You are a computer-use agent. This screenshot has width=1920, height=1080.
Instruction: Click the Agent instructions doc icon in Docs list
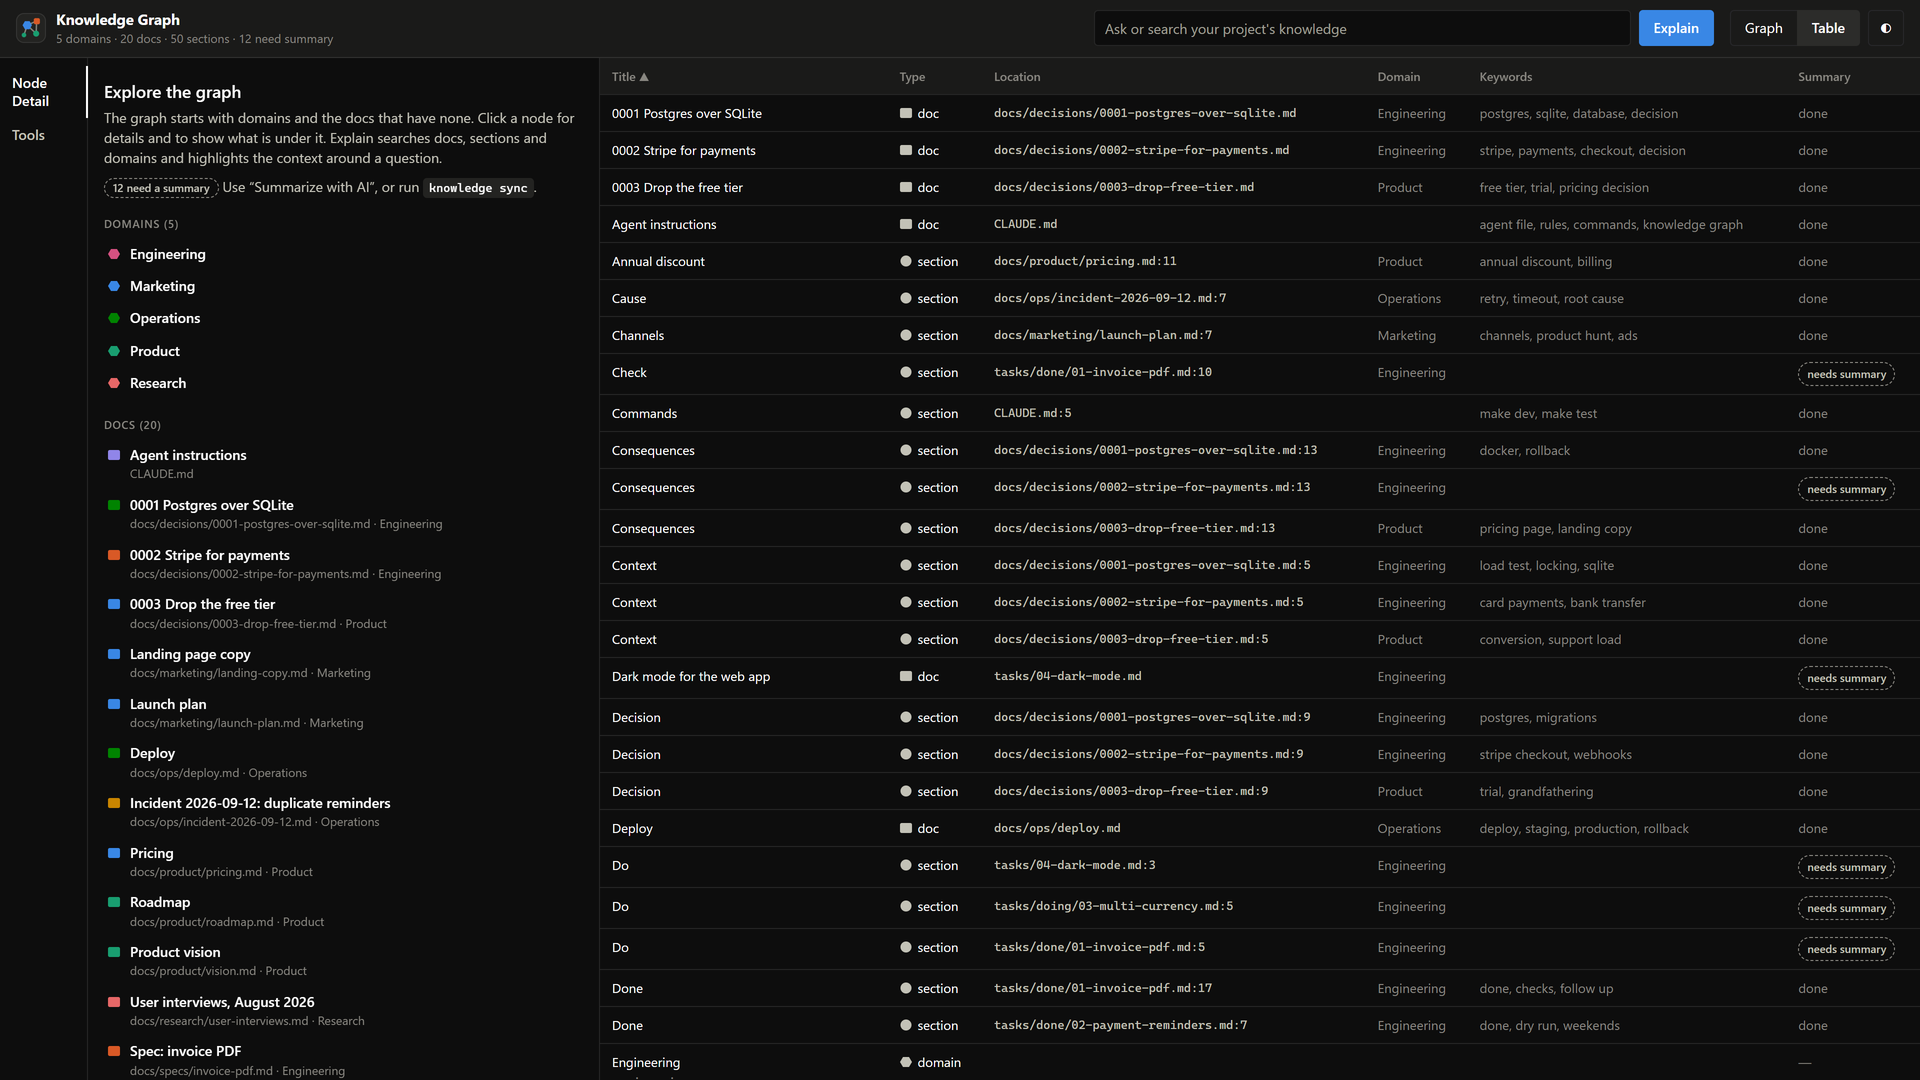(x=114, y=455)
